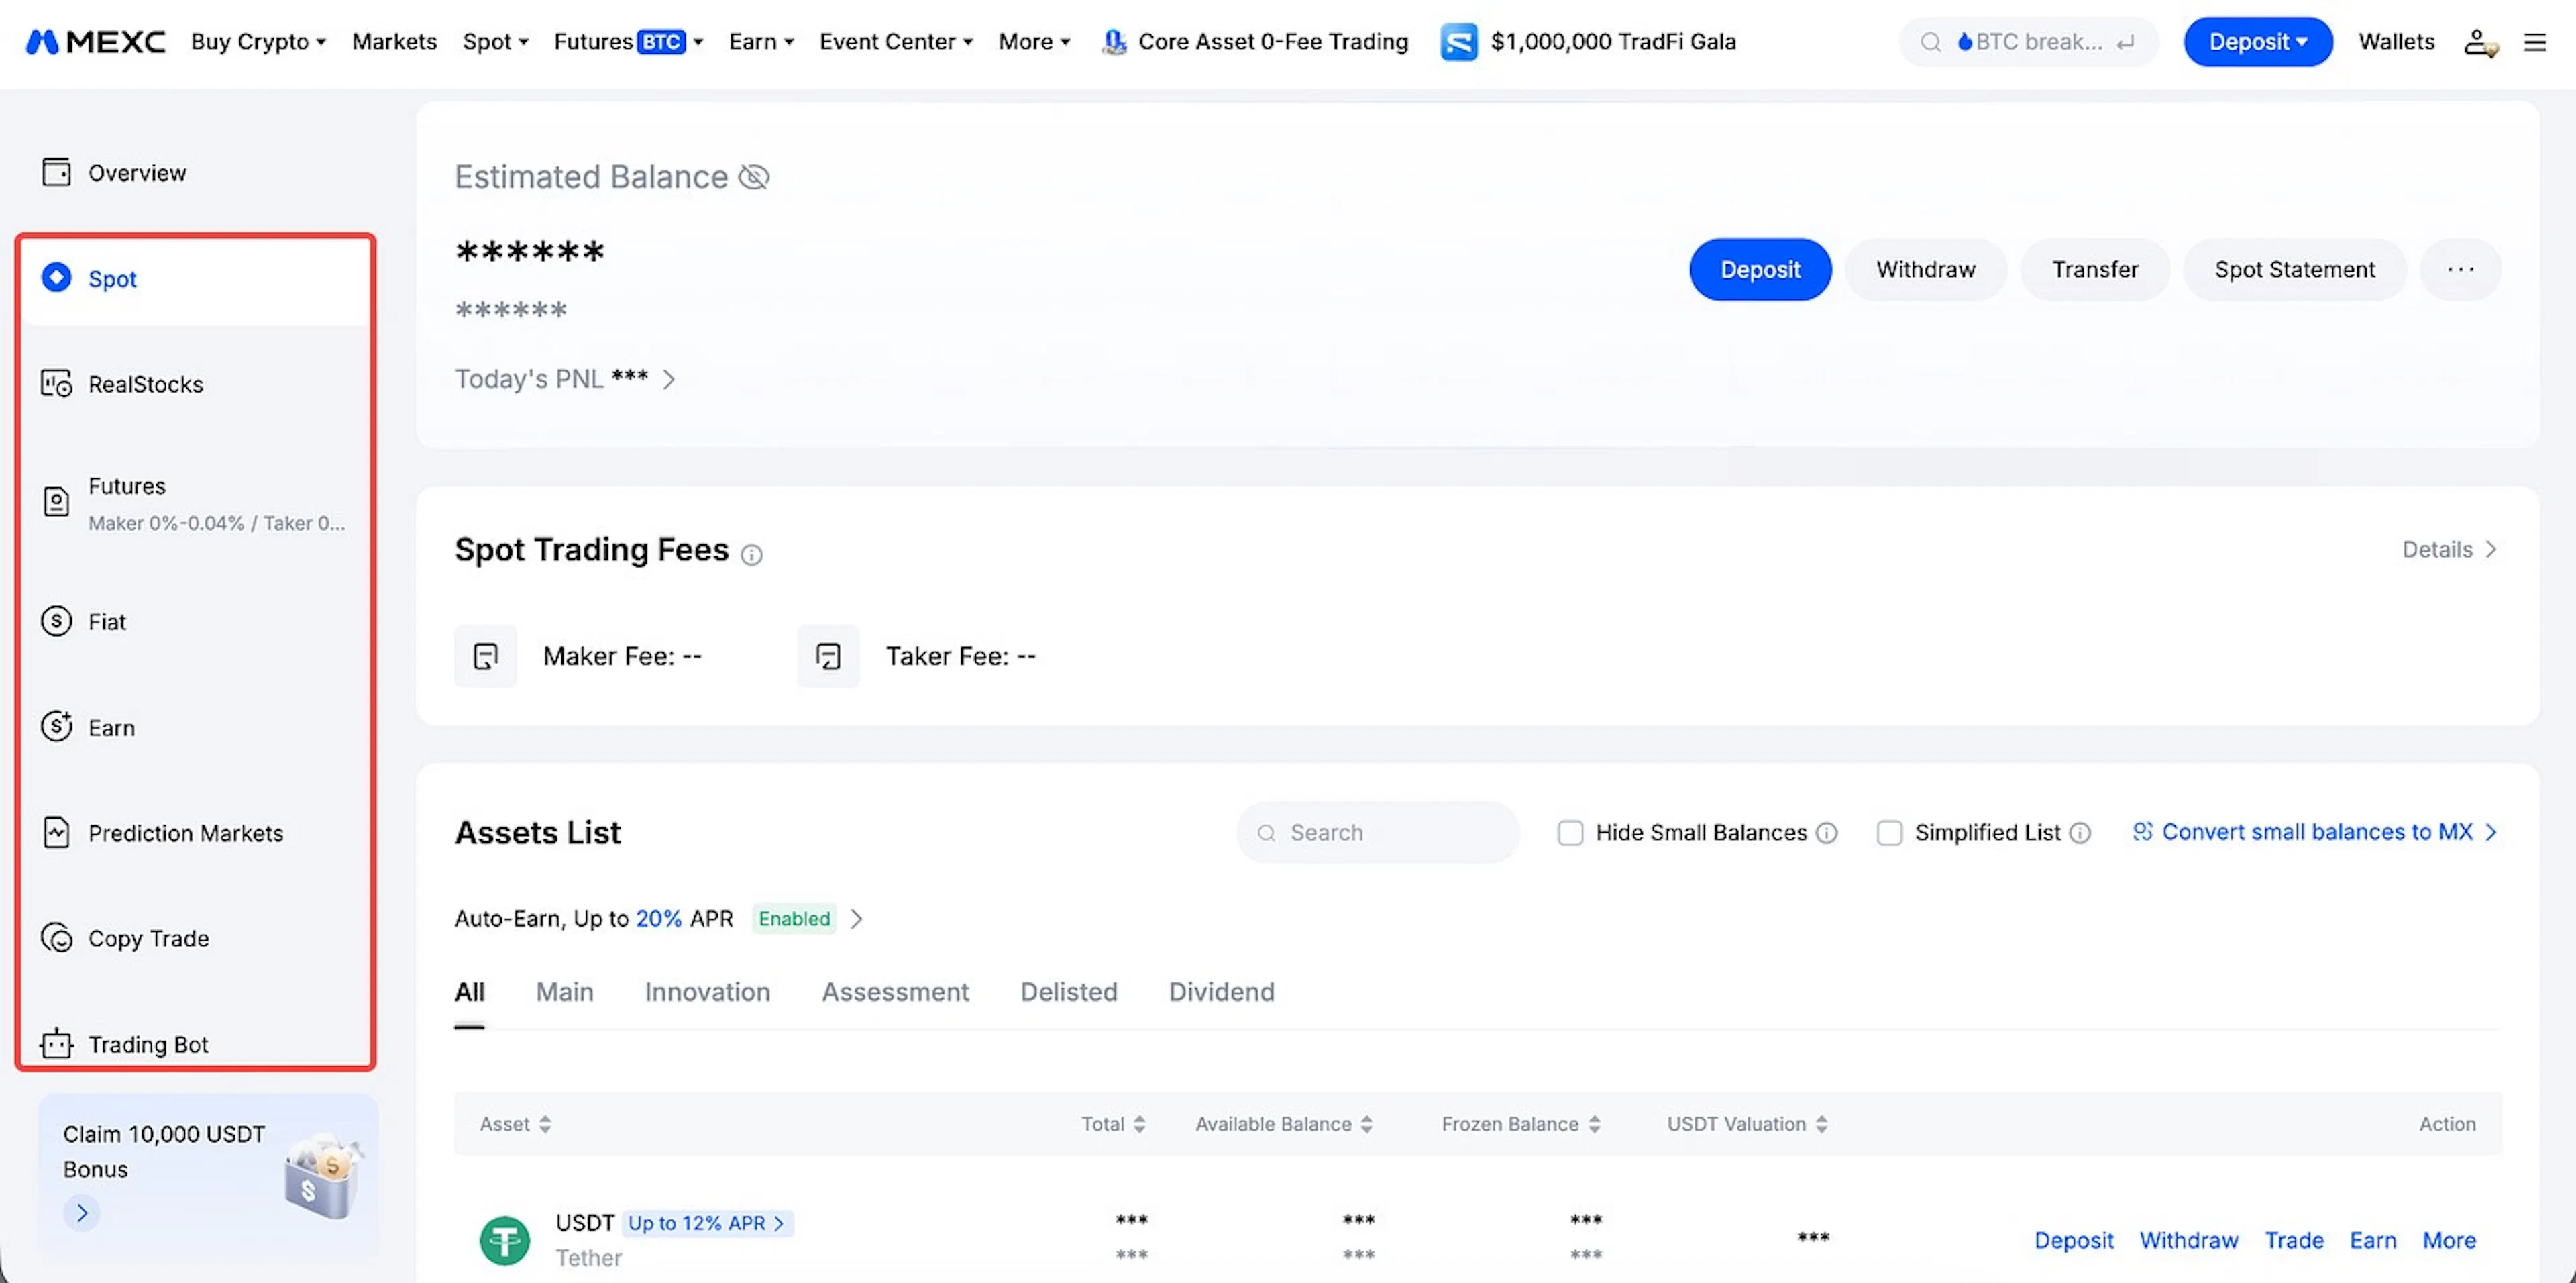Open Trading Bot sidebar icon
Image resolution: width=2576 pixels, height=1283 pixels.
(x=56, y=1044)
